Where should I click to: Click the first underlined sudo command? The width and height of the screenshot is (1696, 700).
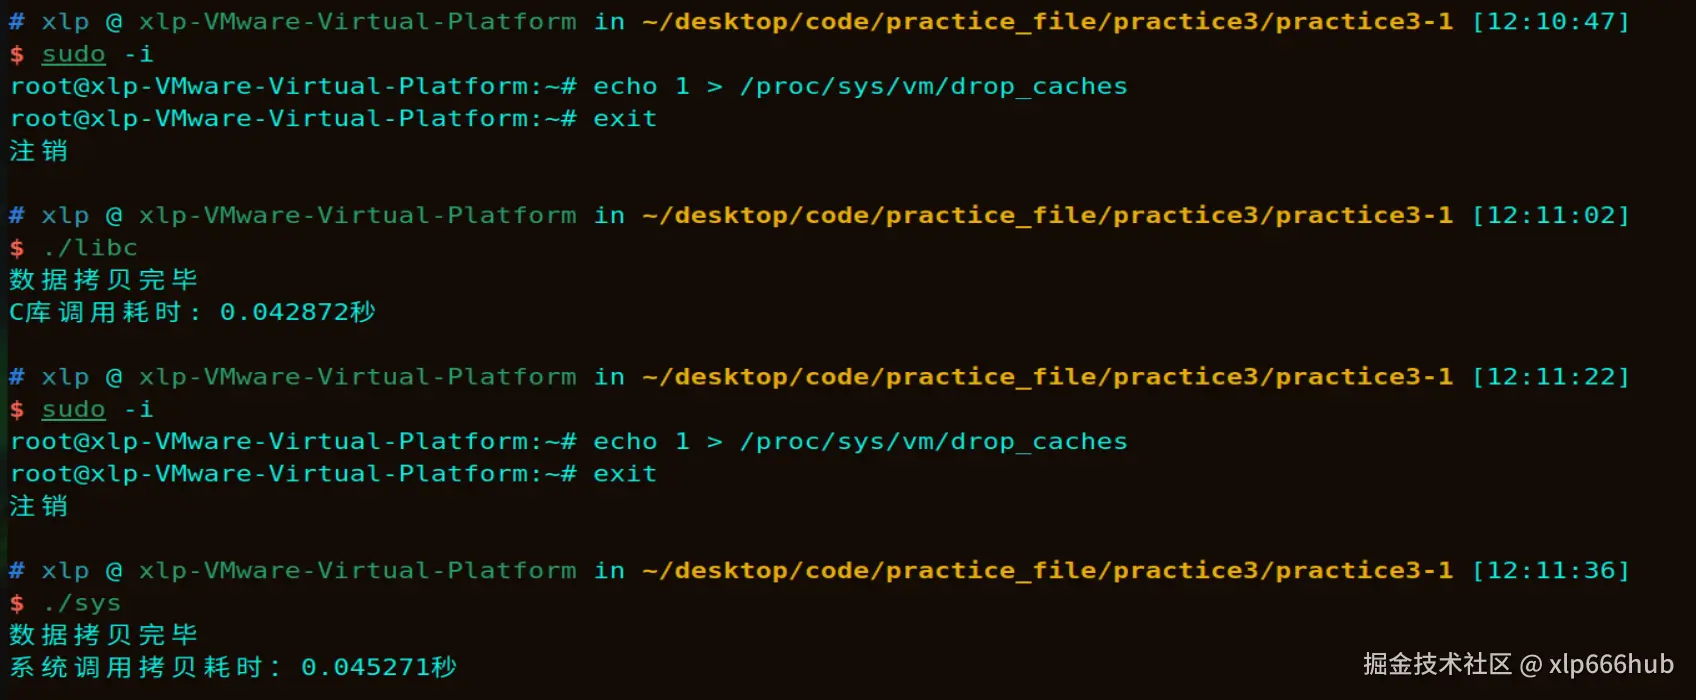[x=73, y=54]
